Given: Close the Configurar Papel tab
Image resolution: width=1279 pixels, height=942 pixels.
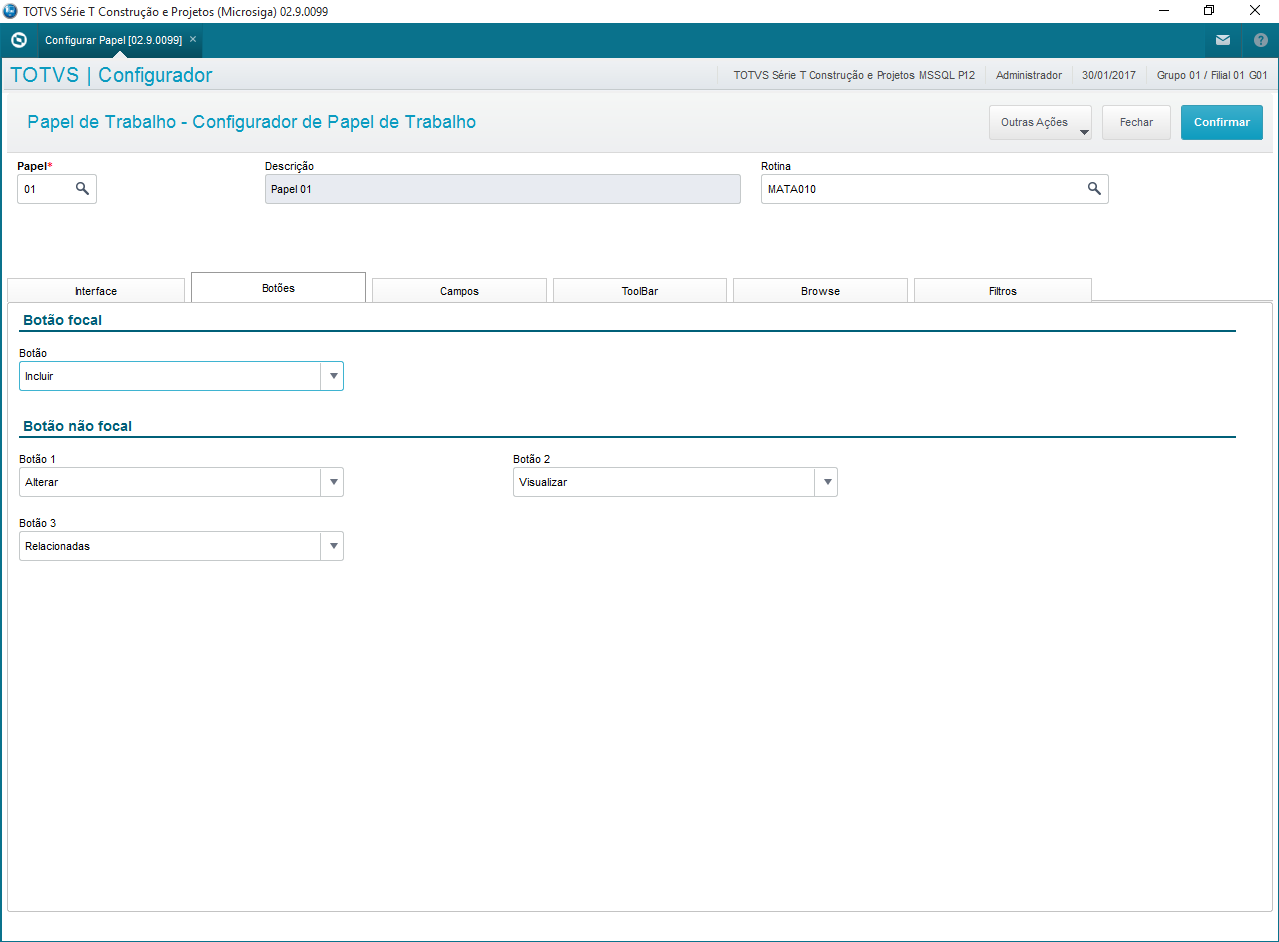Looking at the screenshot, I should (193, 39).
